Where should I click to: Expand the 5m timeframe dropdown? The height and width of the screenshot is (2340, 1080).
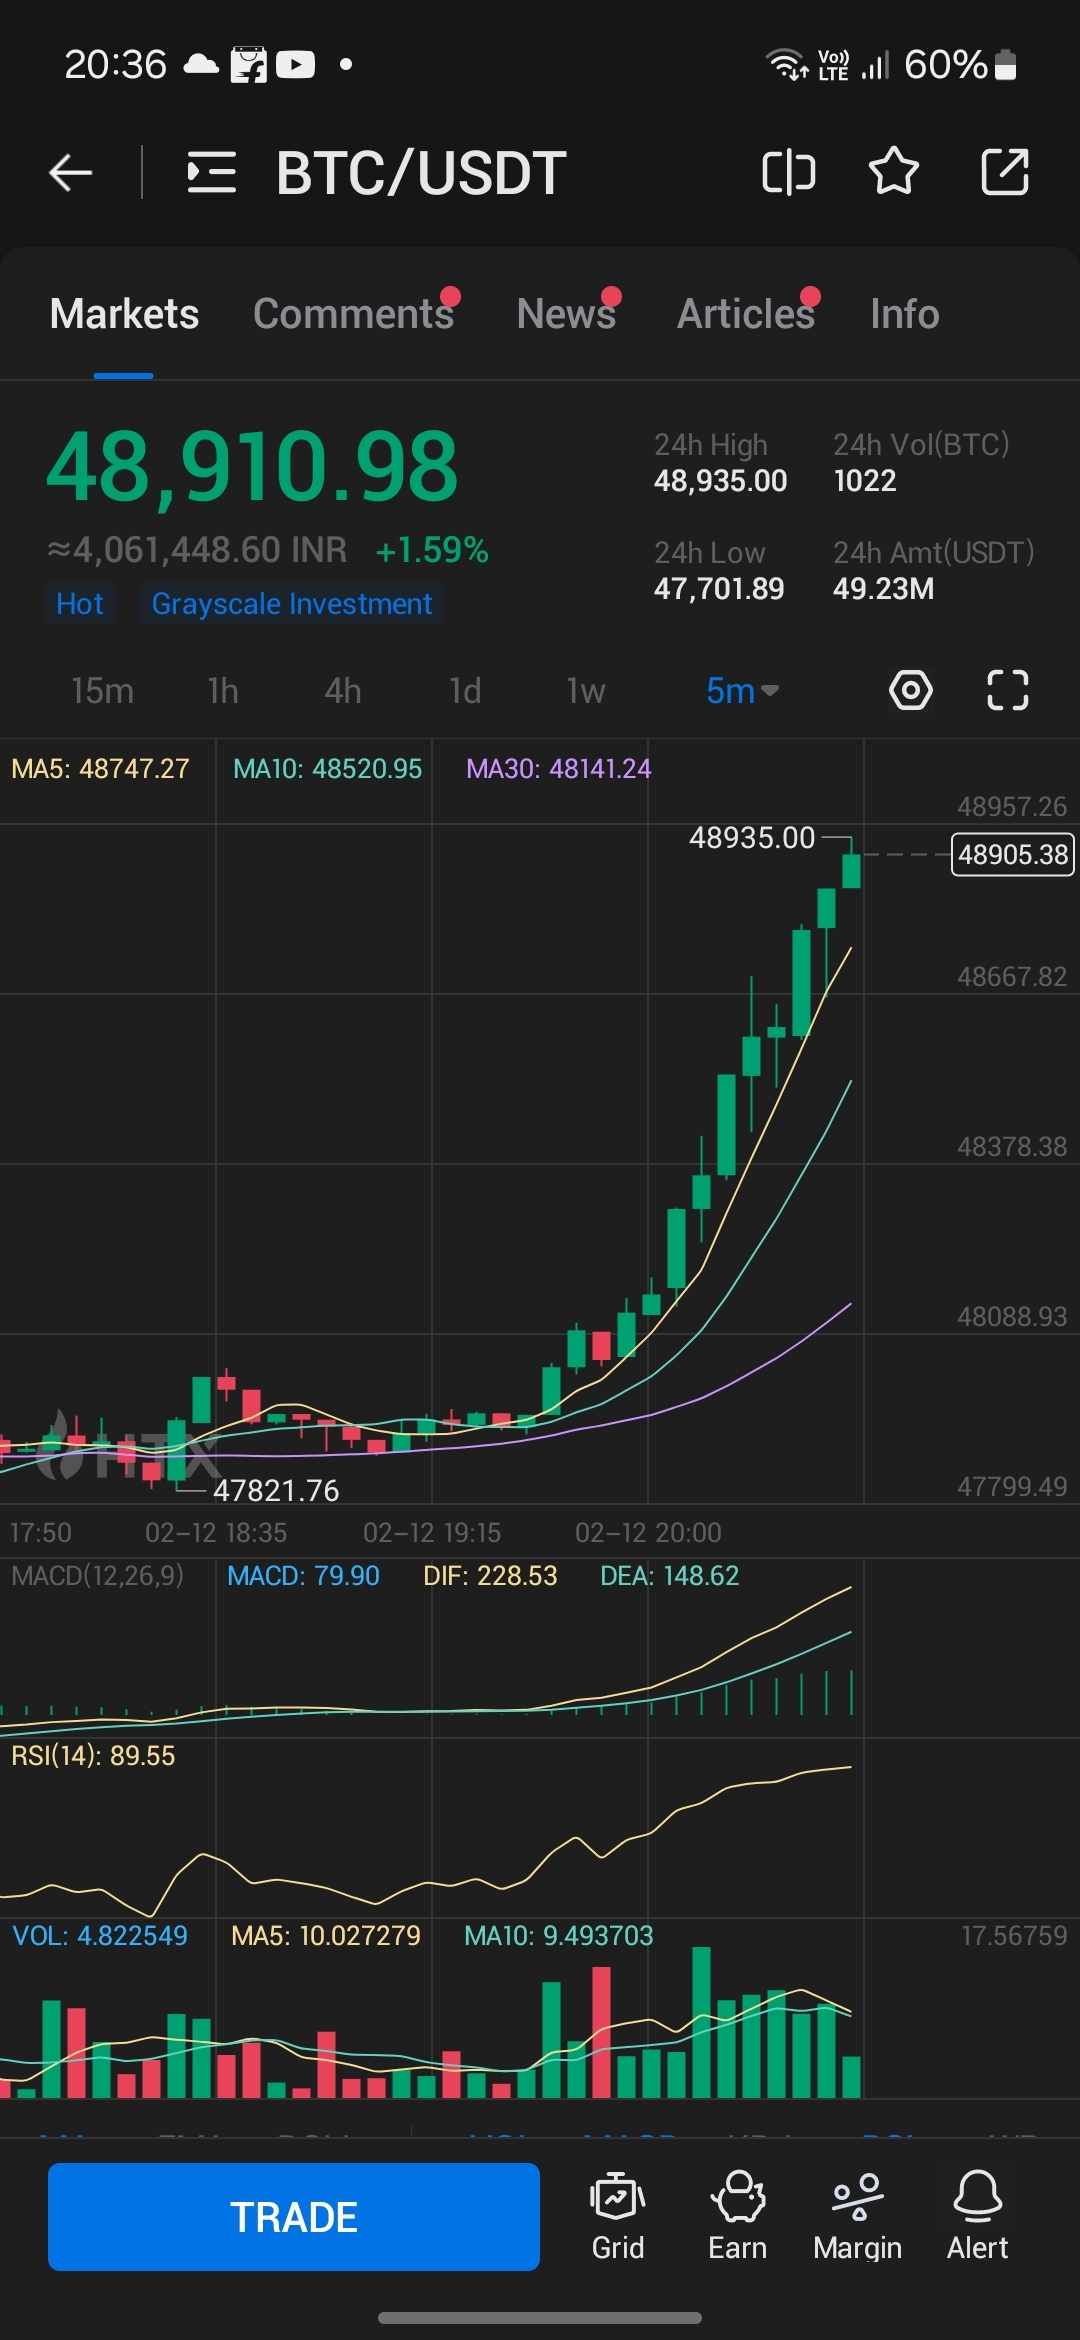point(742,691)
